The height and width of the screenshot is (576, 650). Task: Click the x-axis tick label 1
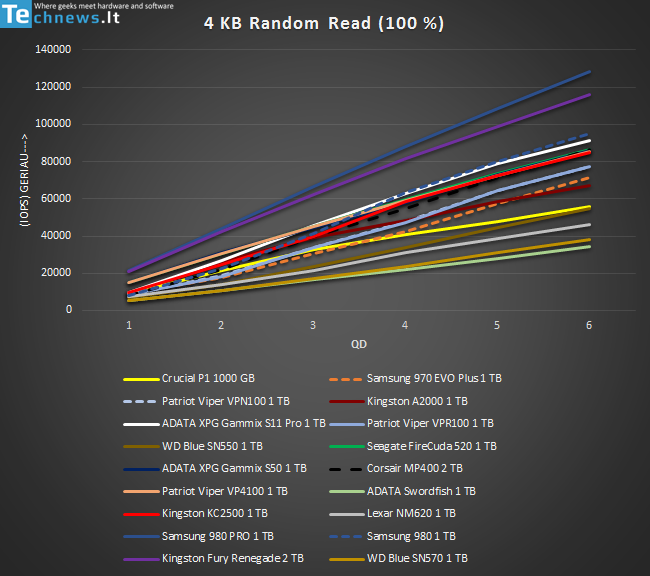coord(129,325)
